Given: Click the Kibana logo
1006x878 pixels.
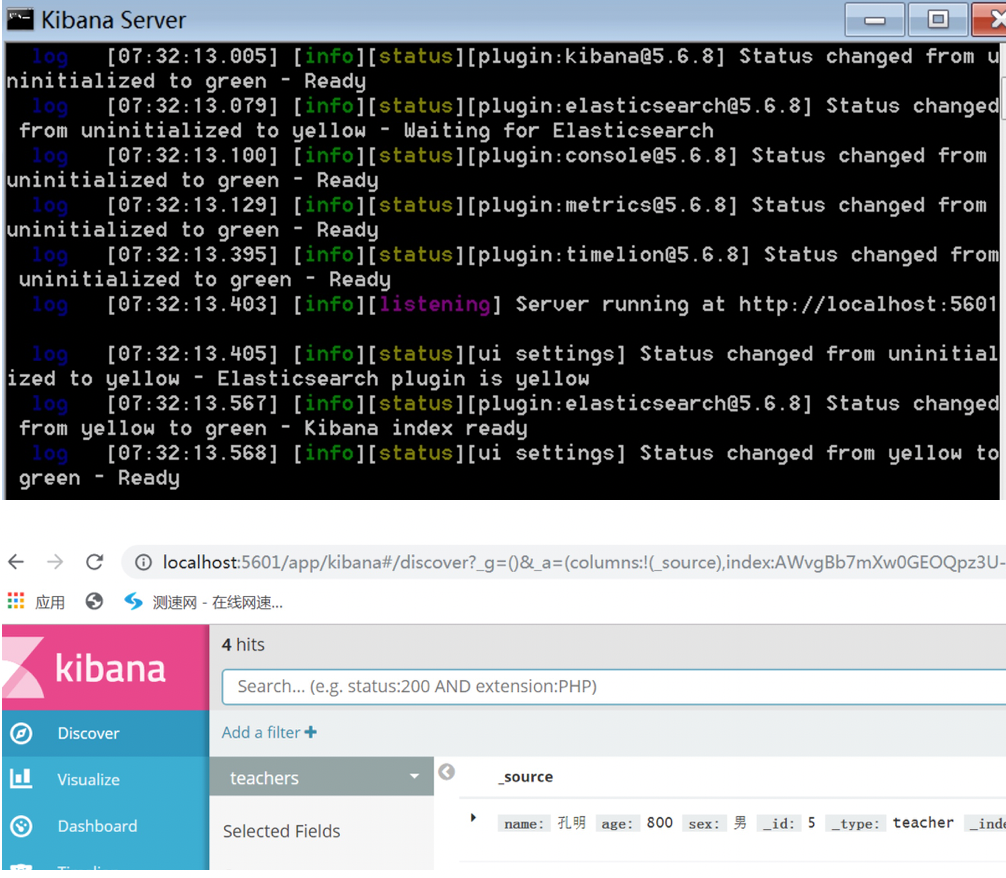Looking at the screenshot, I should point(106,667).
